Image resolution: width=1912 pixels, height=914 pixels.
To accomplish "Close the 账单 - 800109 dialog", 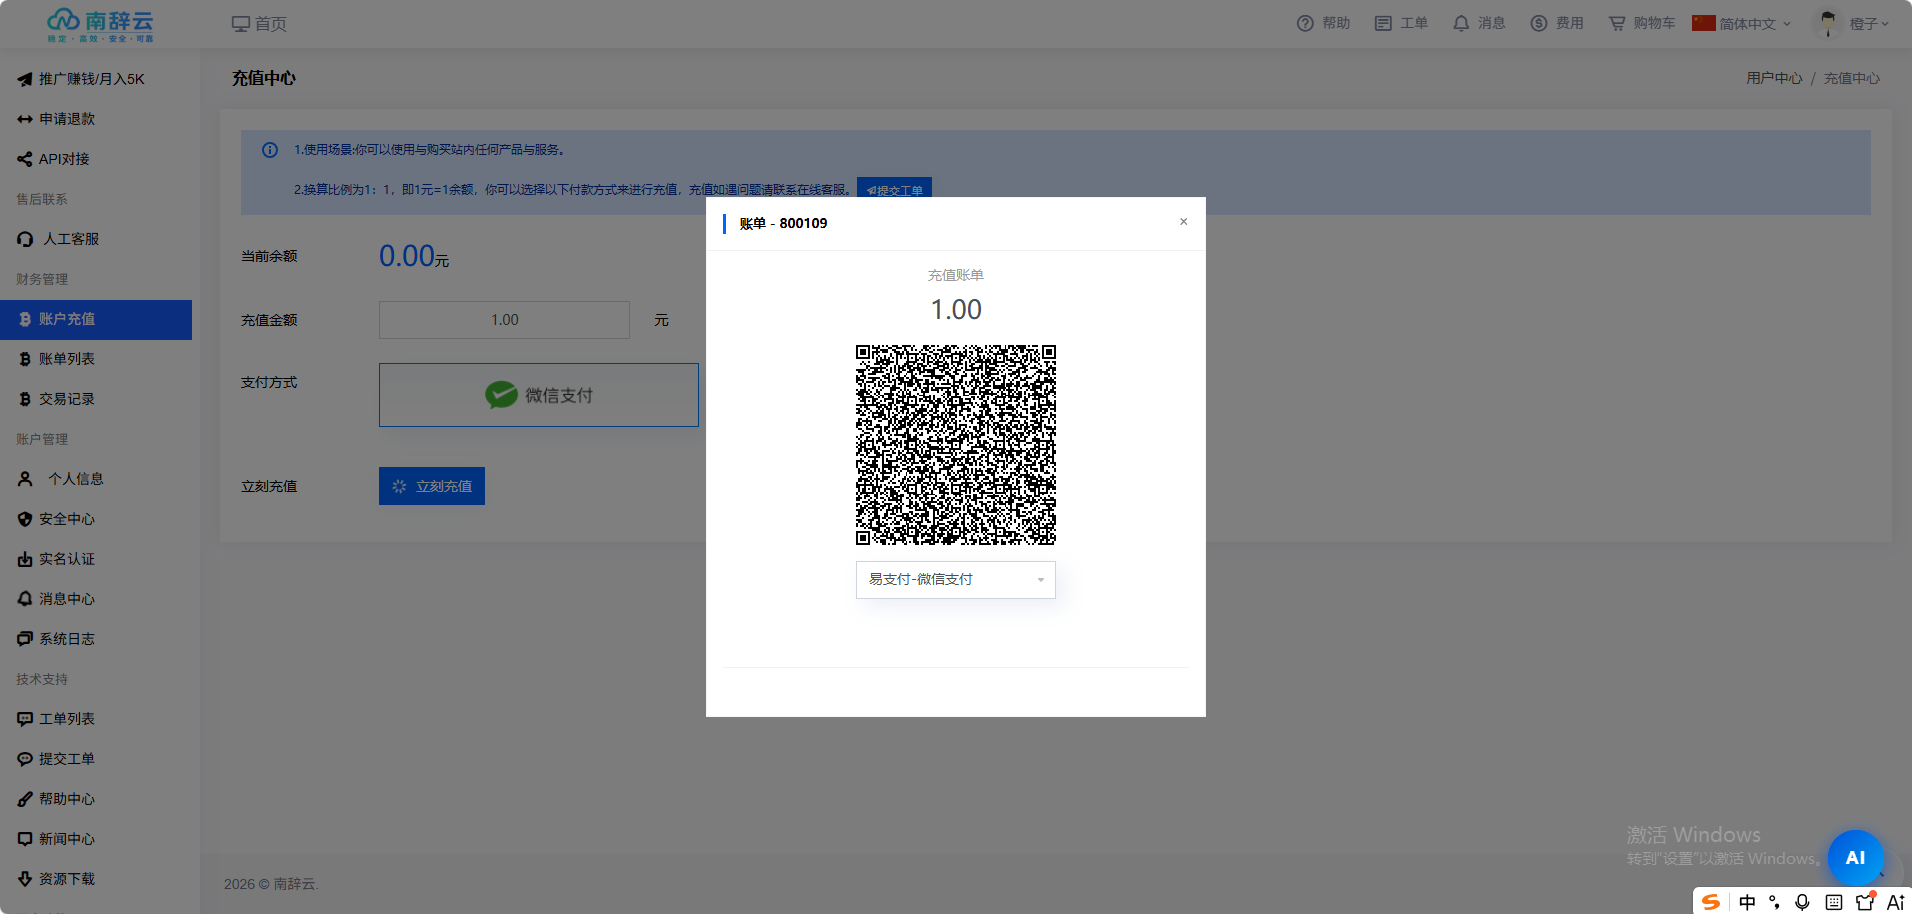I will (1183, 222).
